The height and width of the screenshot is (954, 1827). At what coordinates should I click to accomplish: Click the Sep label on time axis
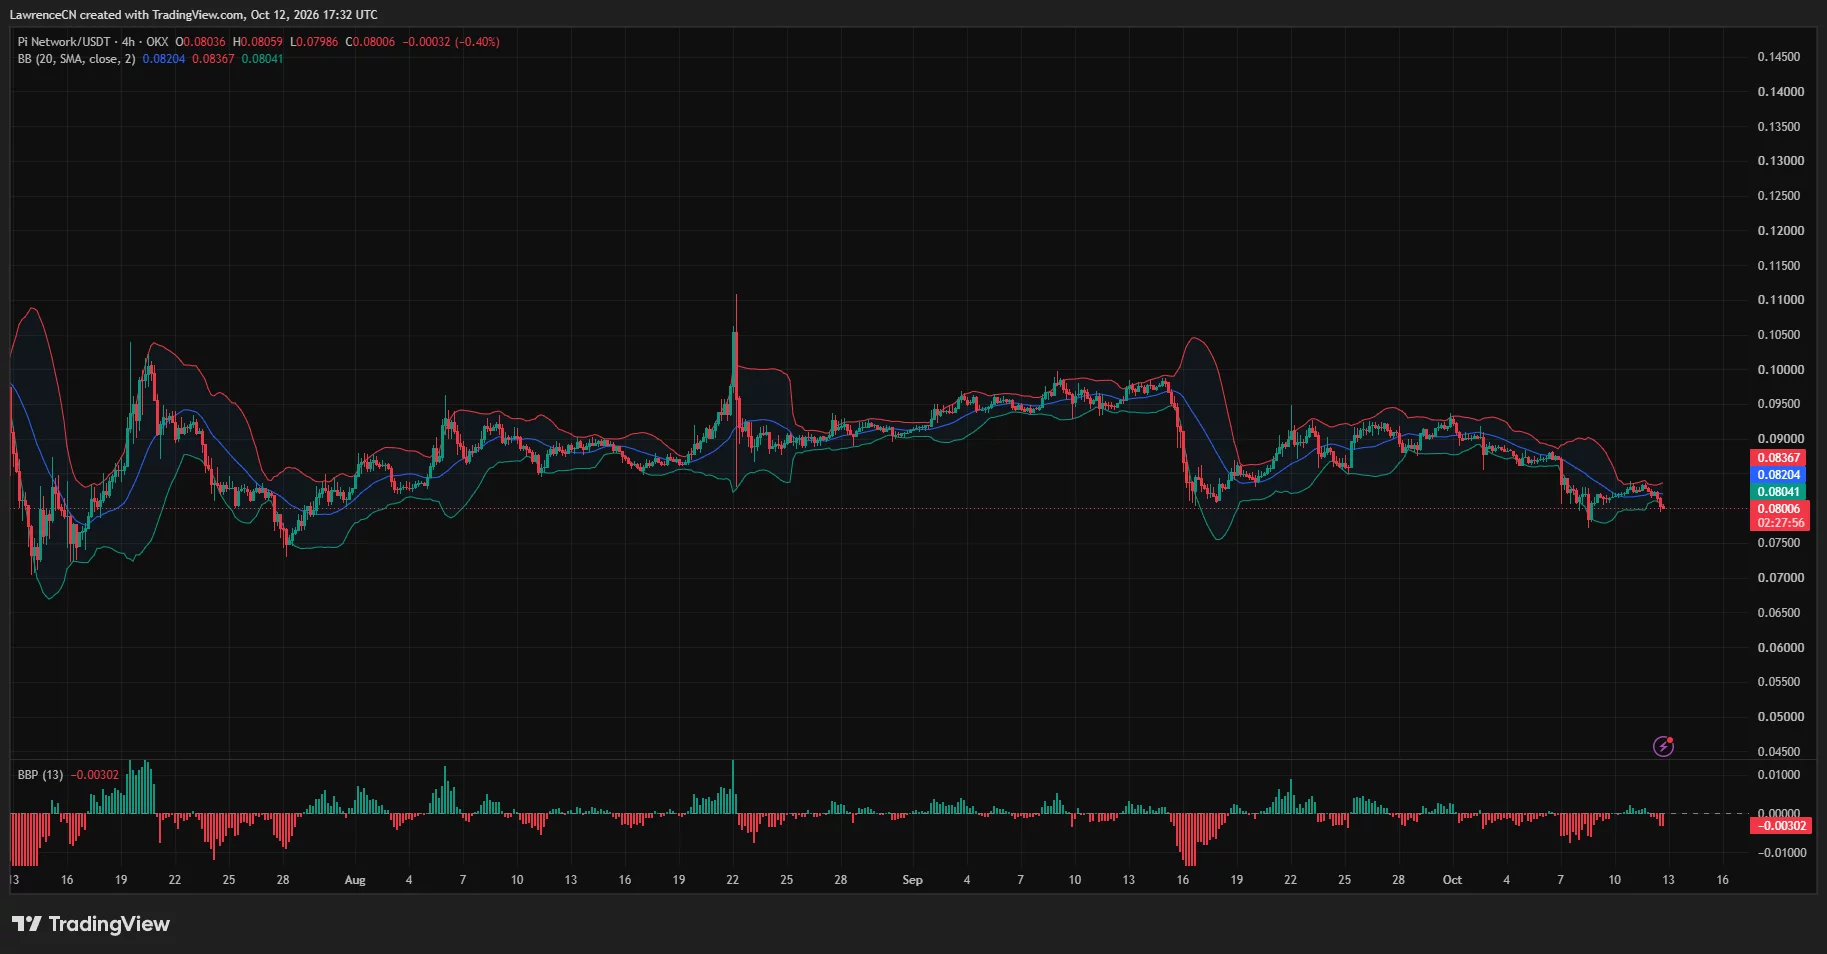(912, 880)
